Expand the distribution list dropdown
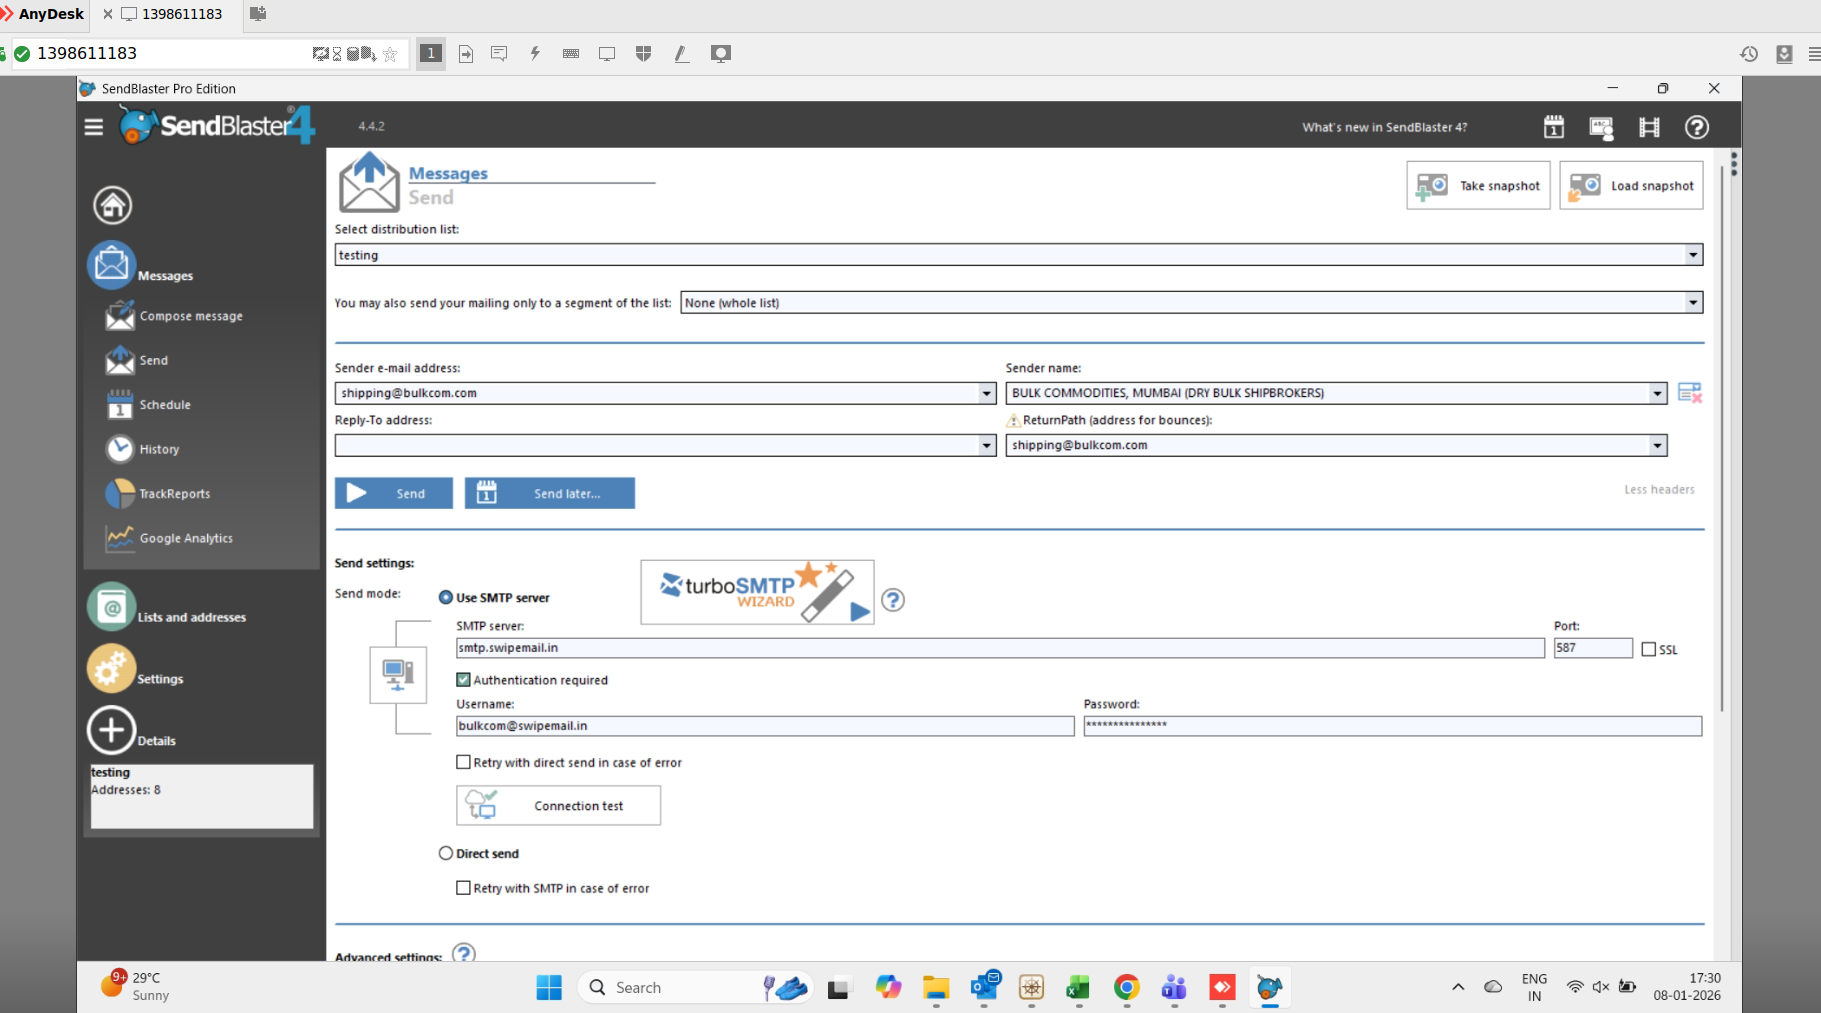The image size is (1821, 1013). [x=1693, y=255]
